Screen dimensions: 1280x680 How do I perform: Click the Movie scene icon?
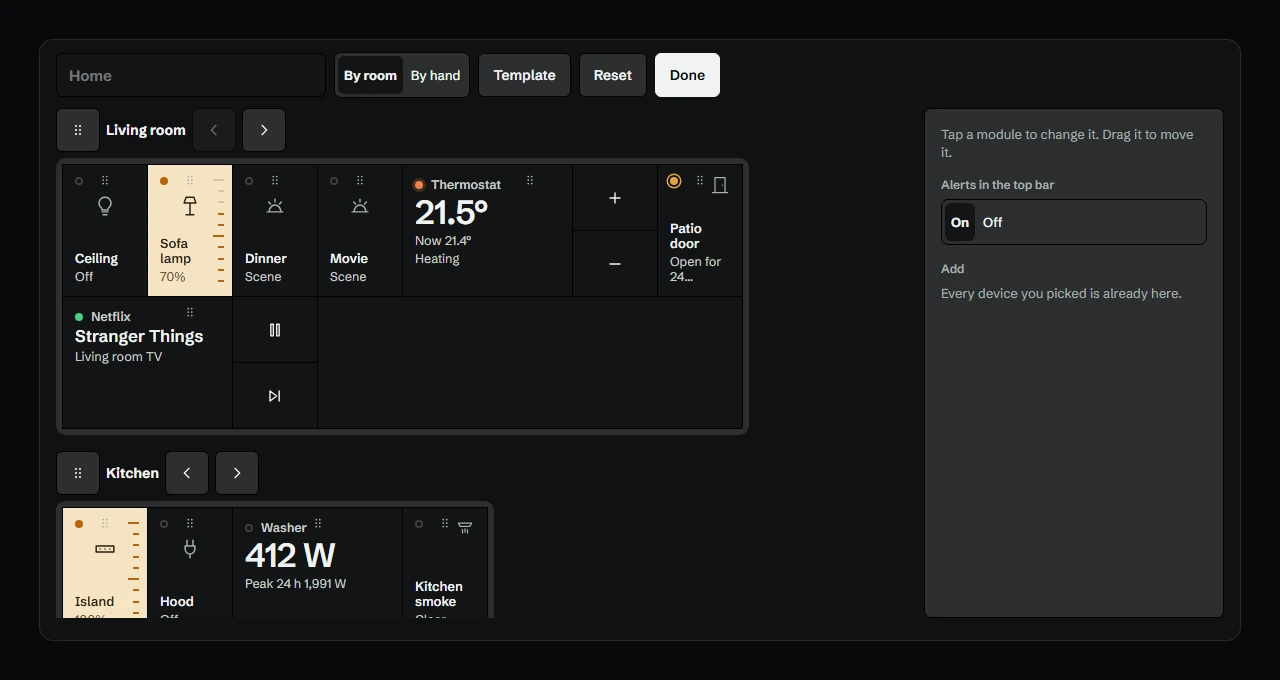click(360, 206)
